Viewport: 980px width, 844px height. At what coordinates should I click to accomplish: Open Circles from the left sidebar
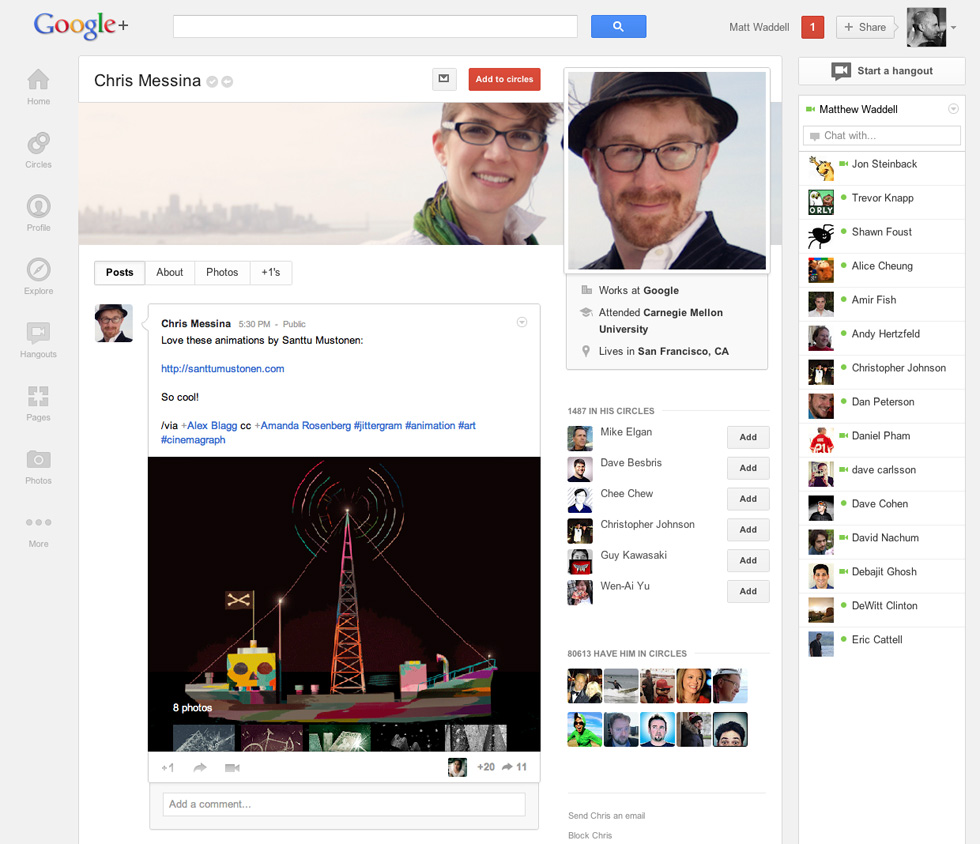click(x=38, y=149)
